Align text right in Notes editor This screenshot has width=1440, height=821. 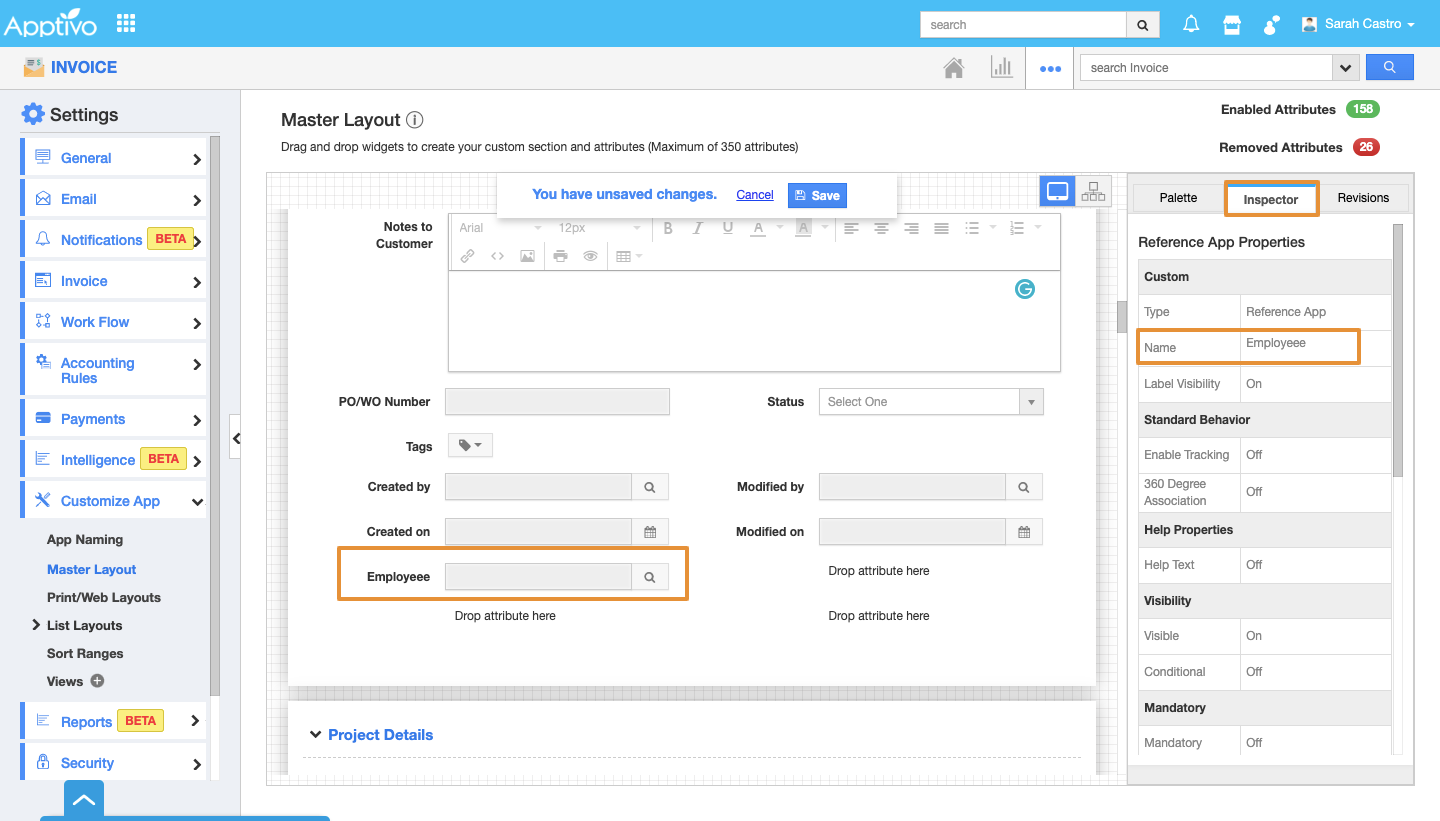pyautogui.click(x=911, y=228)
